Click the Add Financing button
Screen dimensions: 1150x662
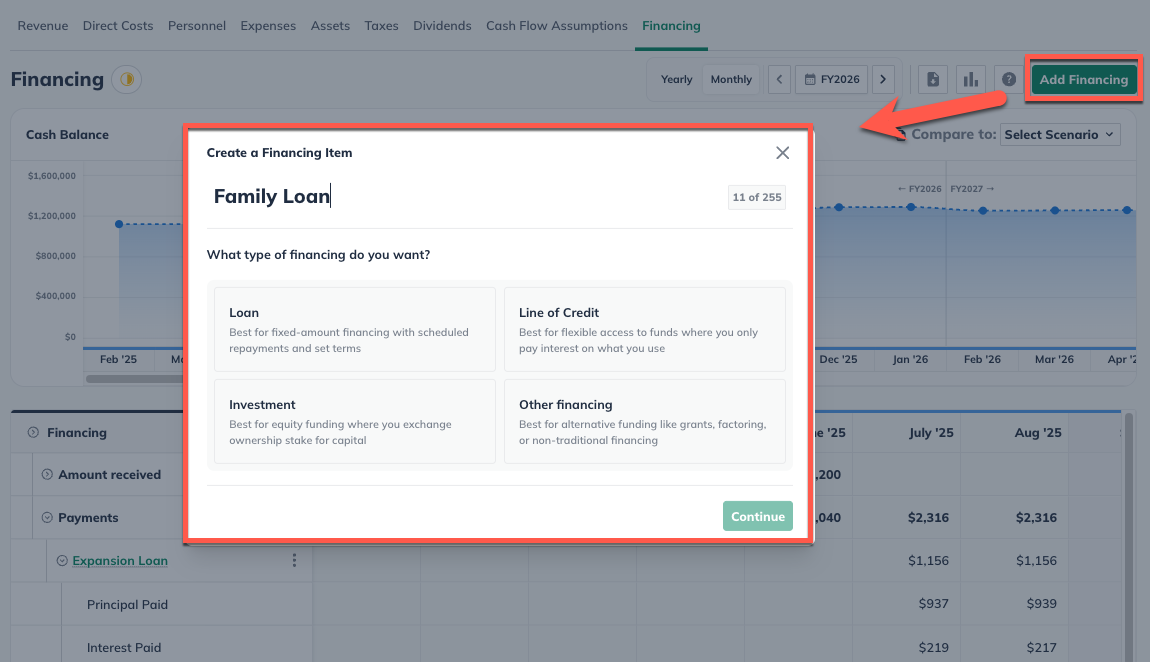pos(1083,79)
